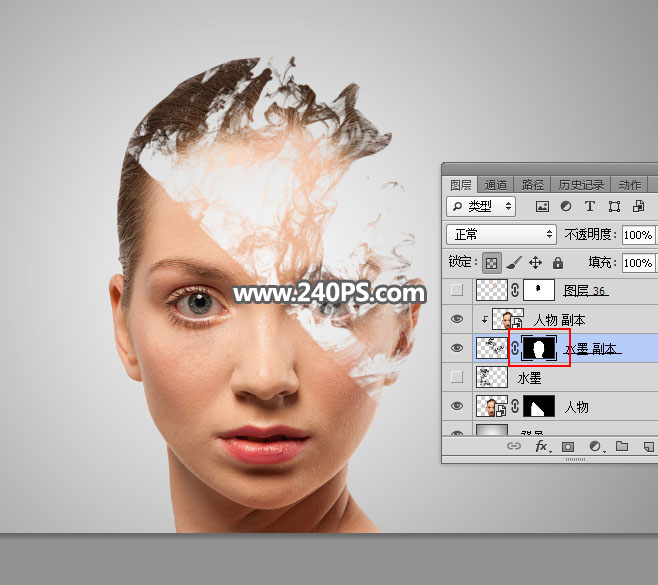
Task: Switch to the 图层 tab
Action: (461, 185)
